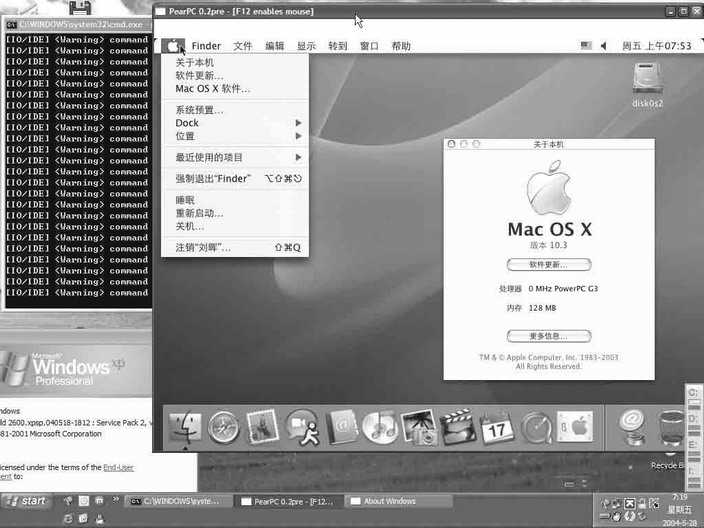Expand the Dock submenu arrow
Screen dimensions: 704x528
pyautogui.click(x=298, y=123)
